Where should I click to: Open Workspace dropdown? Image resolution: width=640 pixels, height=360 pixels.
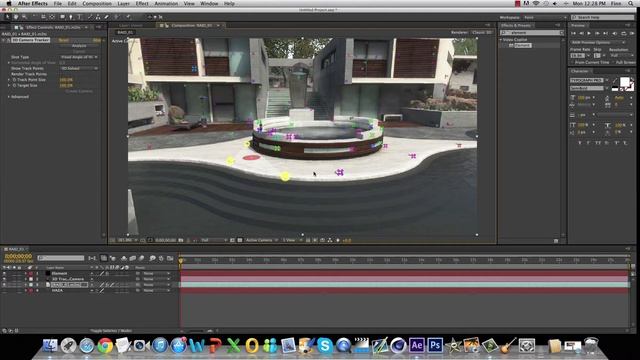(x=545, y=17)
